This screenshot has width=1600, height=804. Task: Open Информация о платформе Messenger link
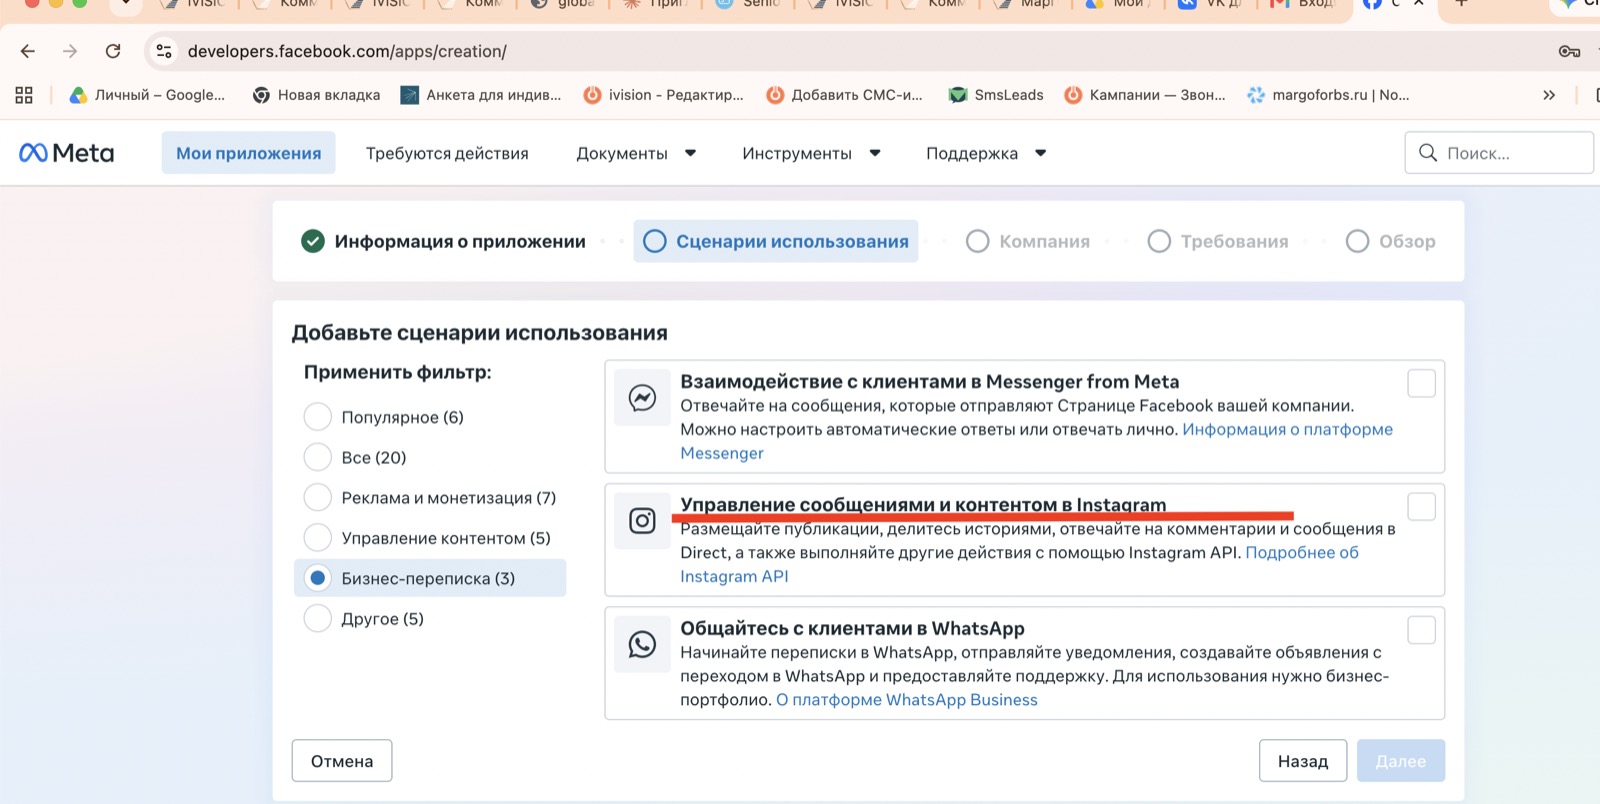point(1287,429)
